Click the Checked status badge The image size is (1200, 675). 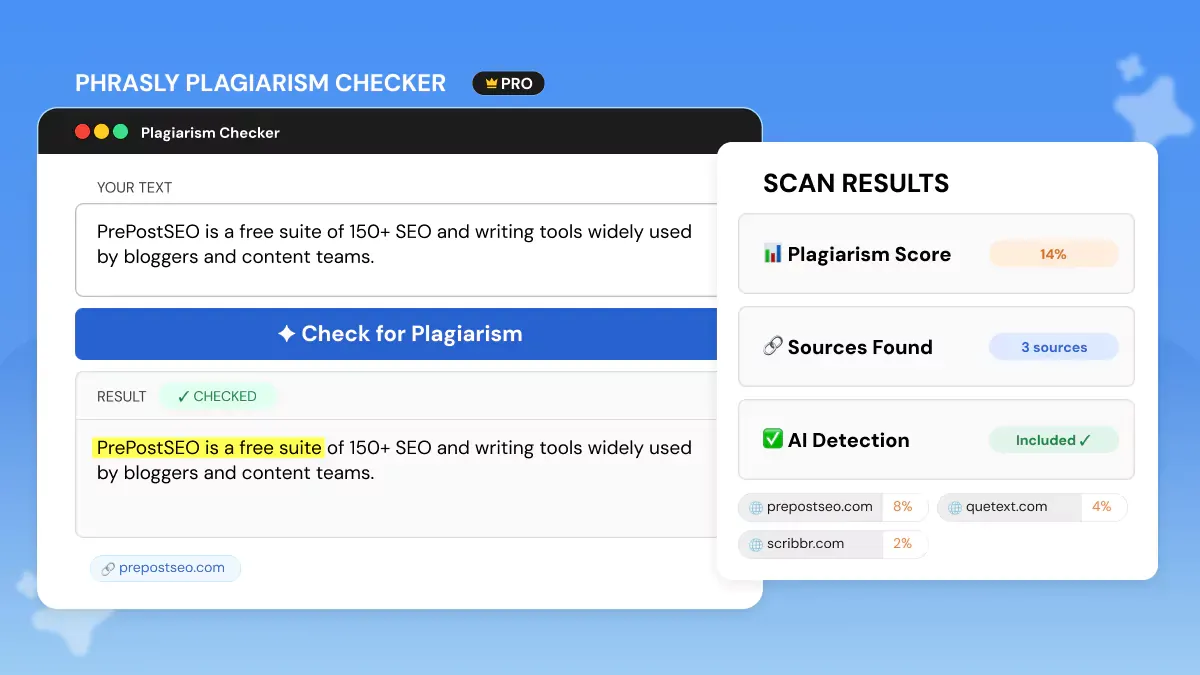coord(217,396)
